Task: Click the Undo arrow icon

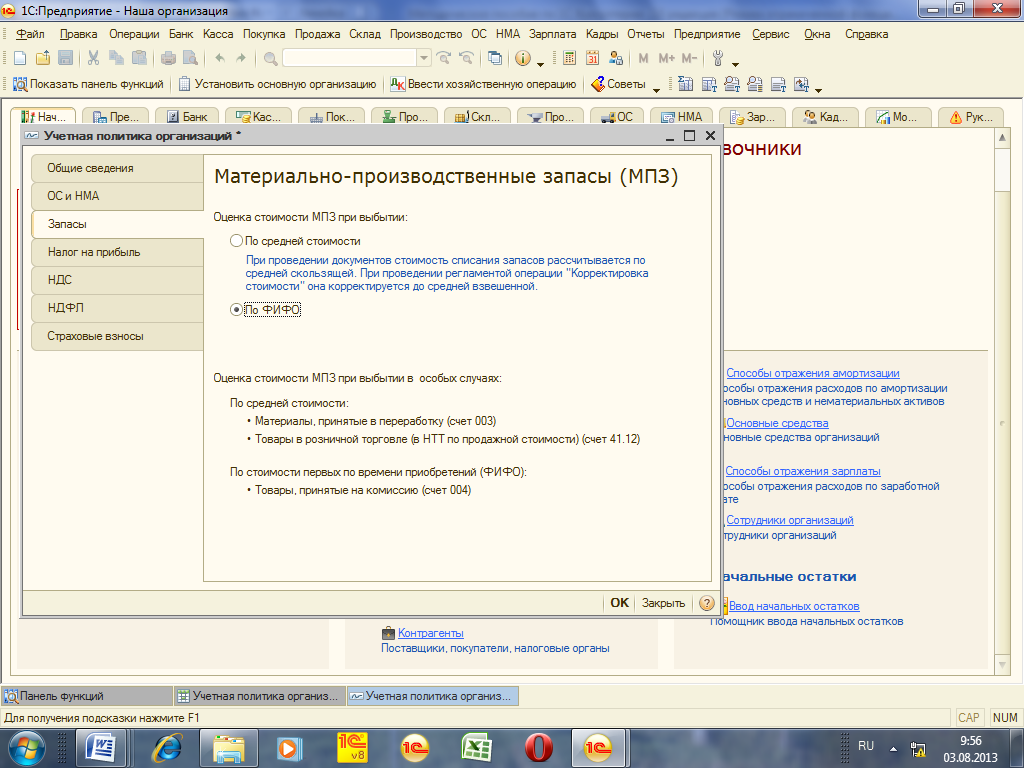Action: pyautogui.click(x=219, y=58)
